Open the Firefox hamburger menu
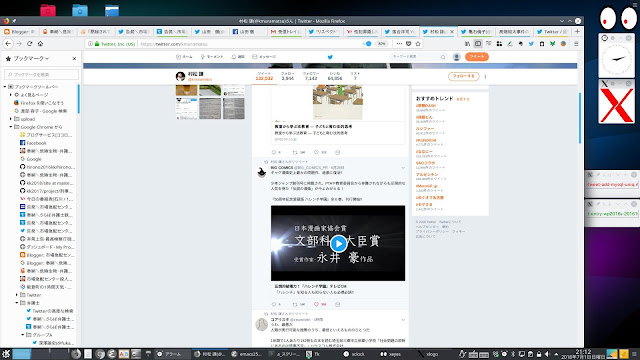 (576, 44)
